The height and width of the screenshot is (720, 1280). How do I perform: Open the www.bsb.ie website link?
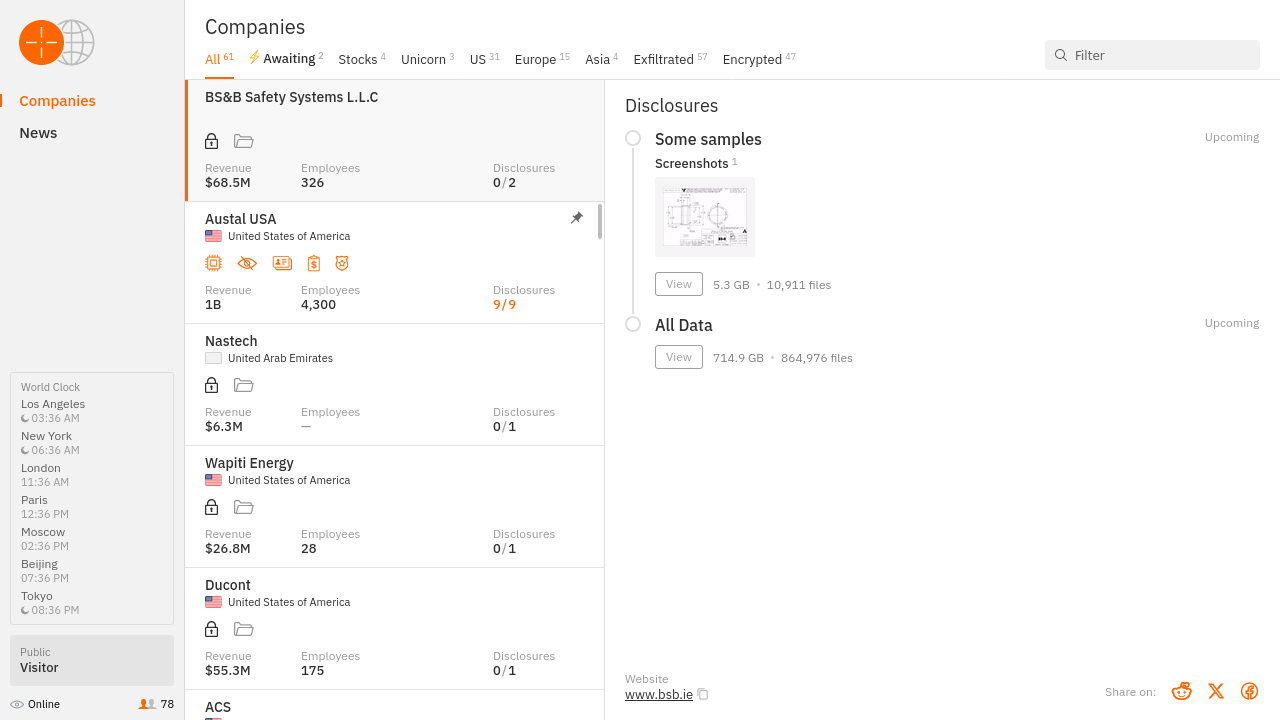(658, 694)
